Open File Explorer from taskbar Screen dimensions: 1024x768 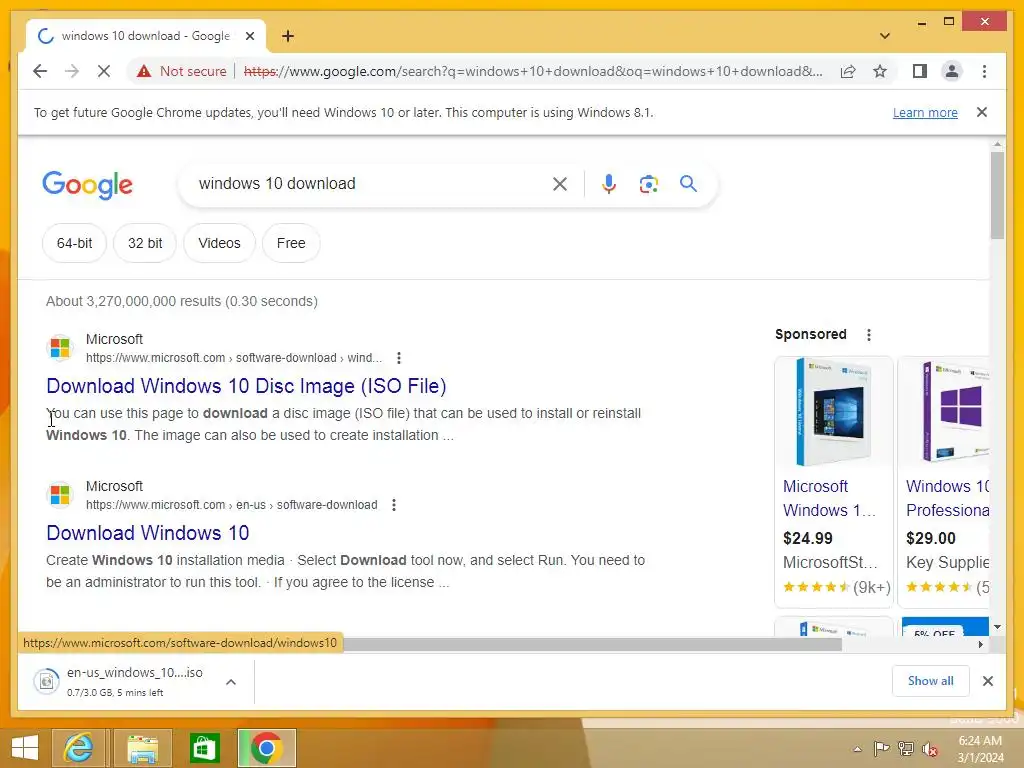click(x=142, y=748)
